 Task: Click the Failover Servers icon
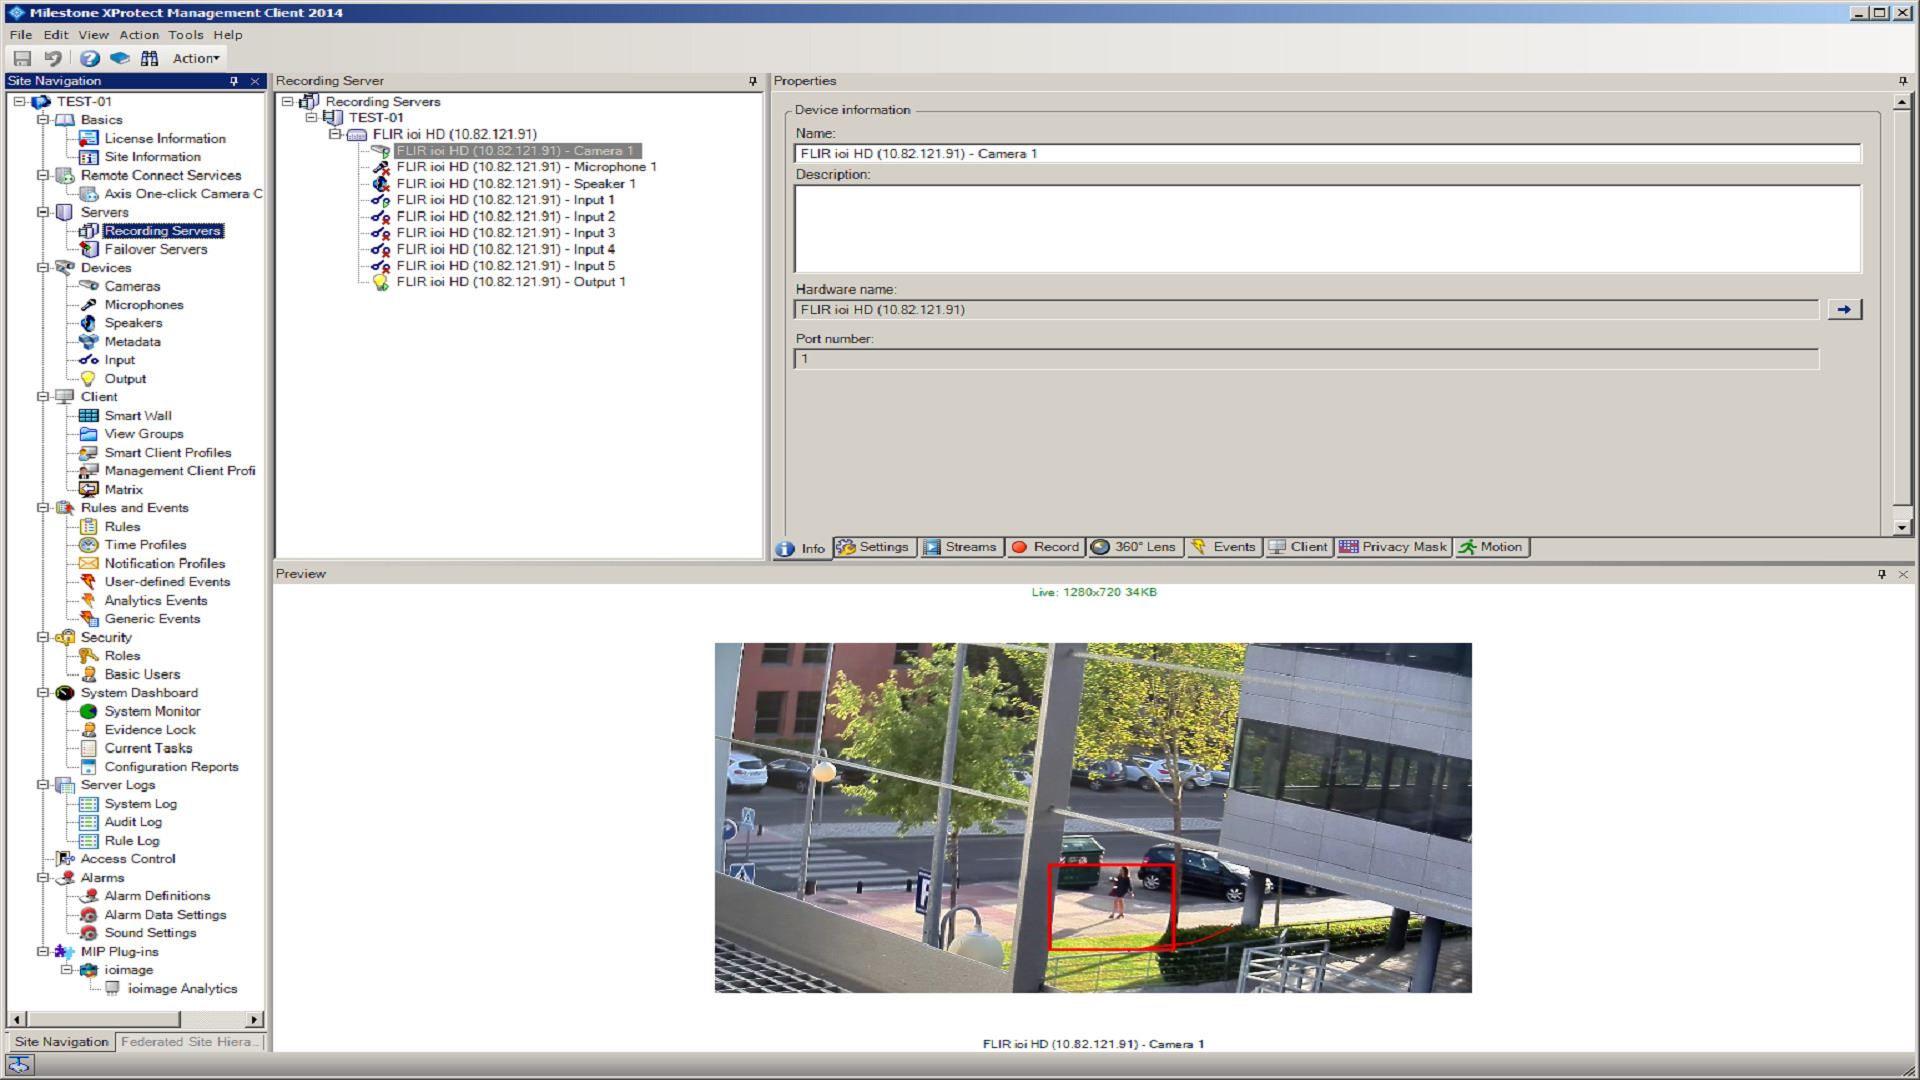[x=89, y=249]
